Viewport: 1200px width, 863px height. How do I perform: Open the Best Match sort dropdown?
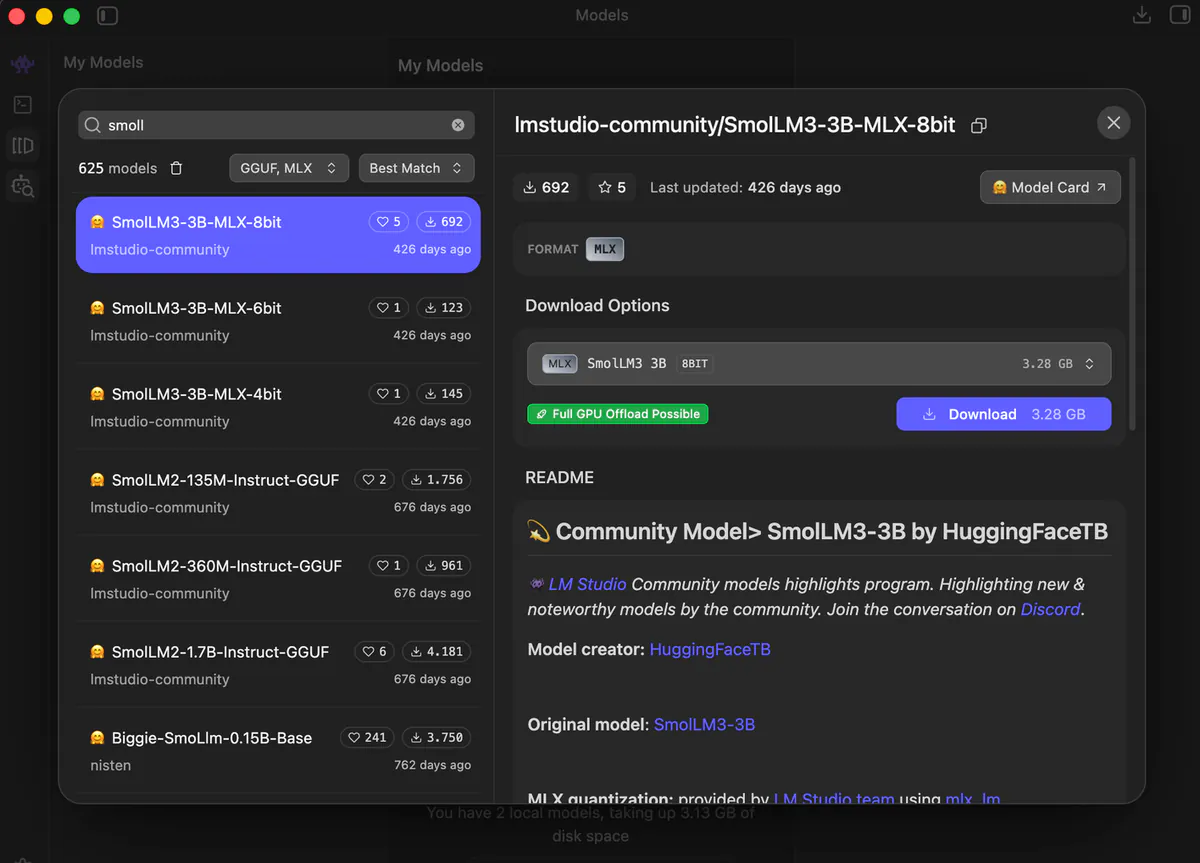tap(416, 168)
